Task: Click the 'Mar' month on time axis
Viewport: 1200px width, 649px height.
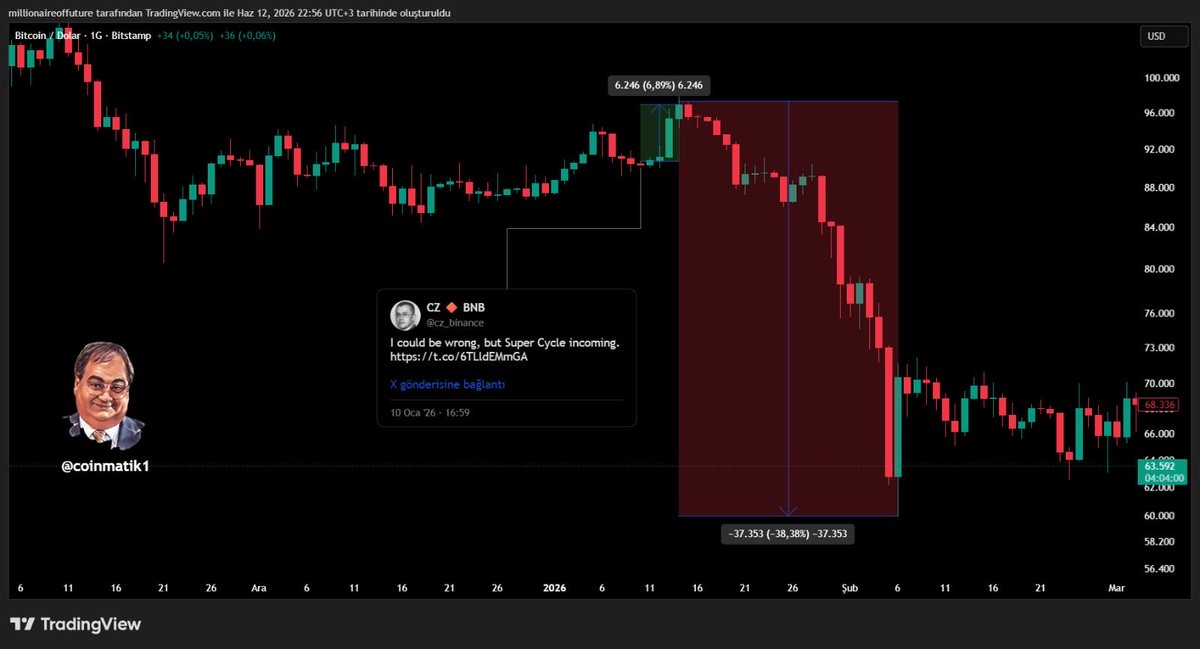Action: (1116, 588)
